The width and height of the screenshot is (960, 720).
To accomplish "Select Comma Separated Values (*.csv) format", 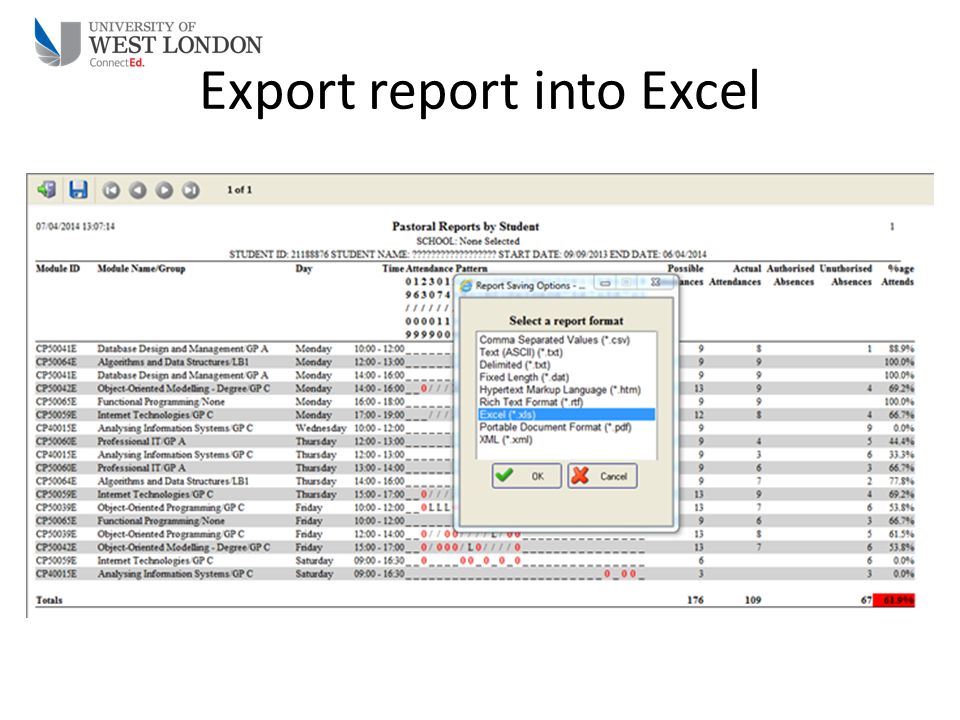I will coord(554,340).
